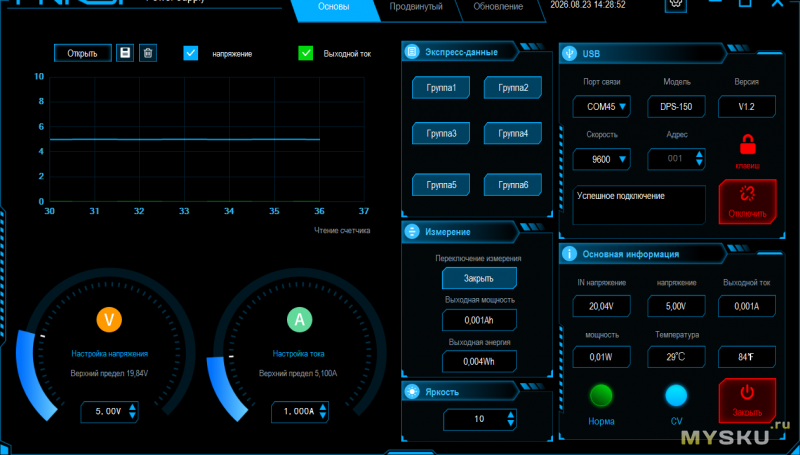The height and width of the screenshot is (455, 800).
Task: Click the brightness value field 10
Action: (x=480, y=419)
